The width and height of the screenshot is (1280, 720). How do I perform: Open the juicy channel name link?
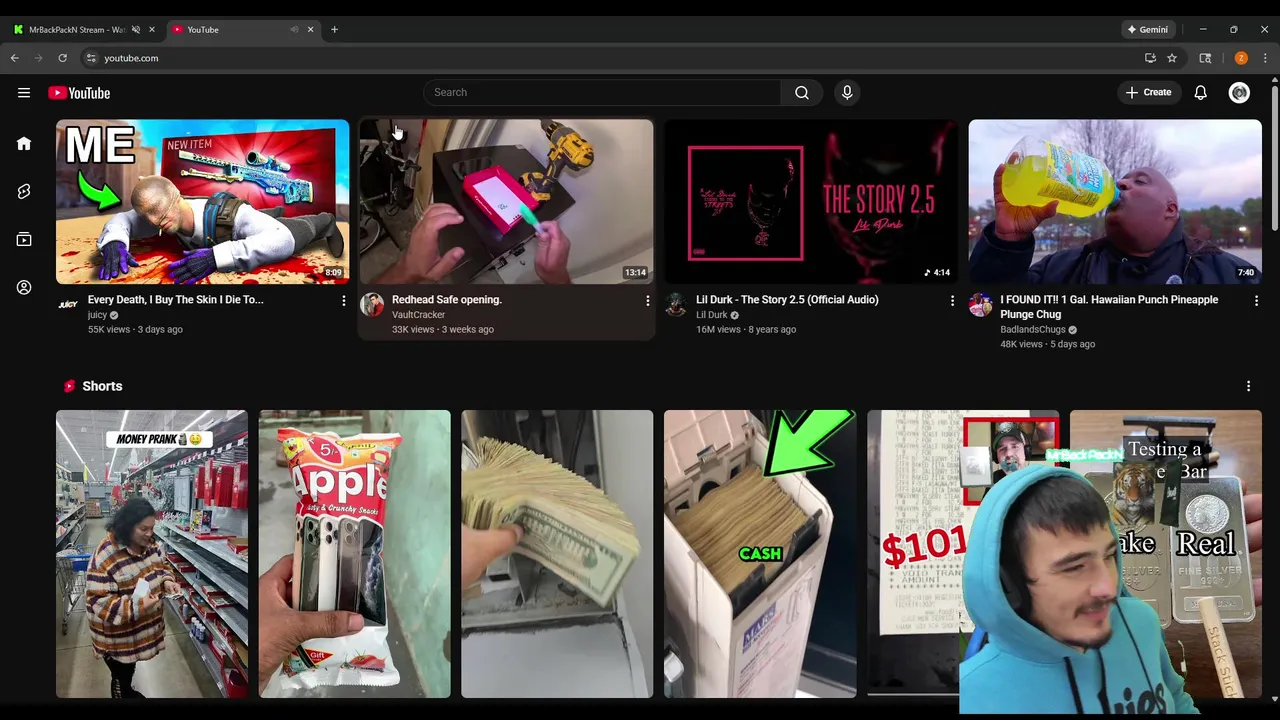click(x=97, y=315)
